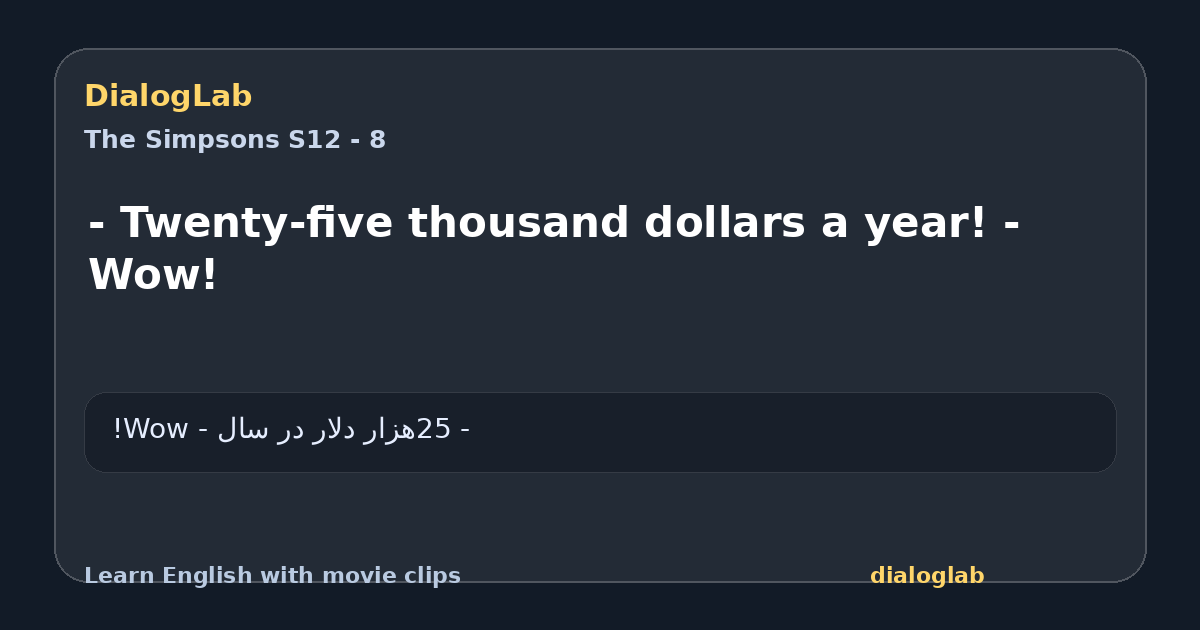
Task: Open The Simpsons S12 - 8 episode label
Action: 235,140
